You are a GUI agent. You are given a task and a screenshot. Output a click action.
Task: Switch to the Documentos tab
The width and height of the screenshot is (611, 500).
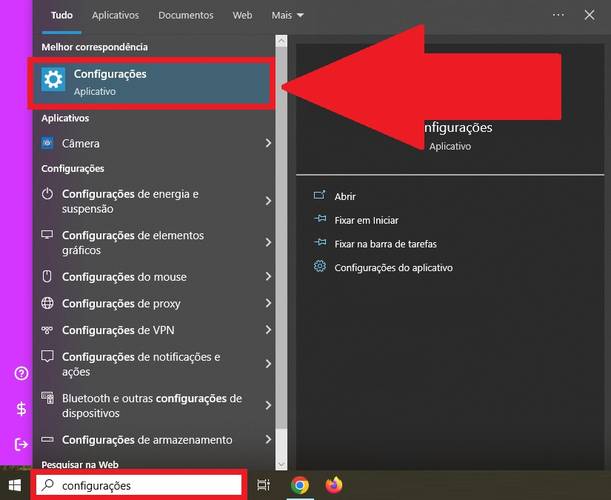click(x=186, y=15)
